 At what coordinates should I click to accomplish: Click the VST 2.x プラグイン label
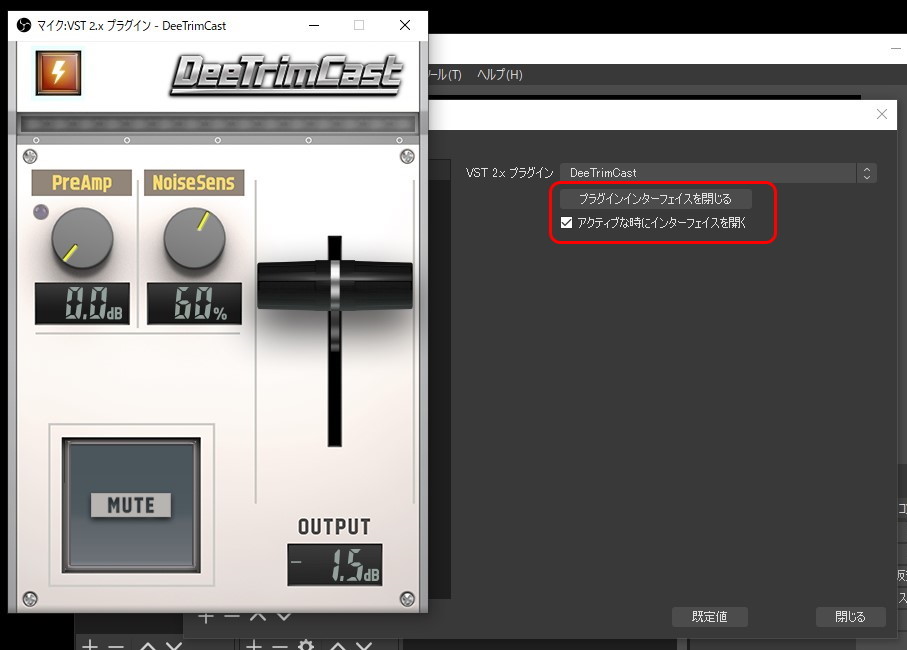pyautogui.click(x=510, y=173)
